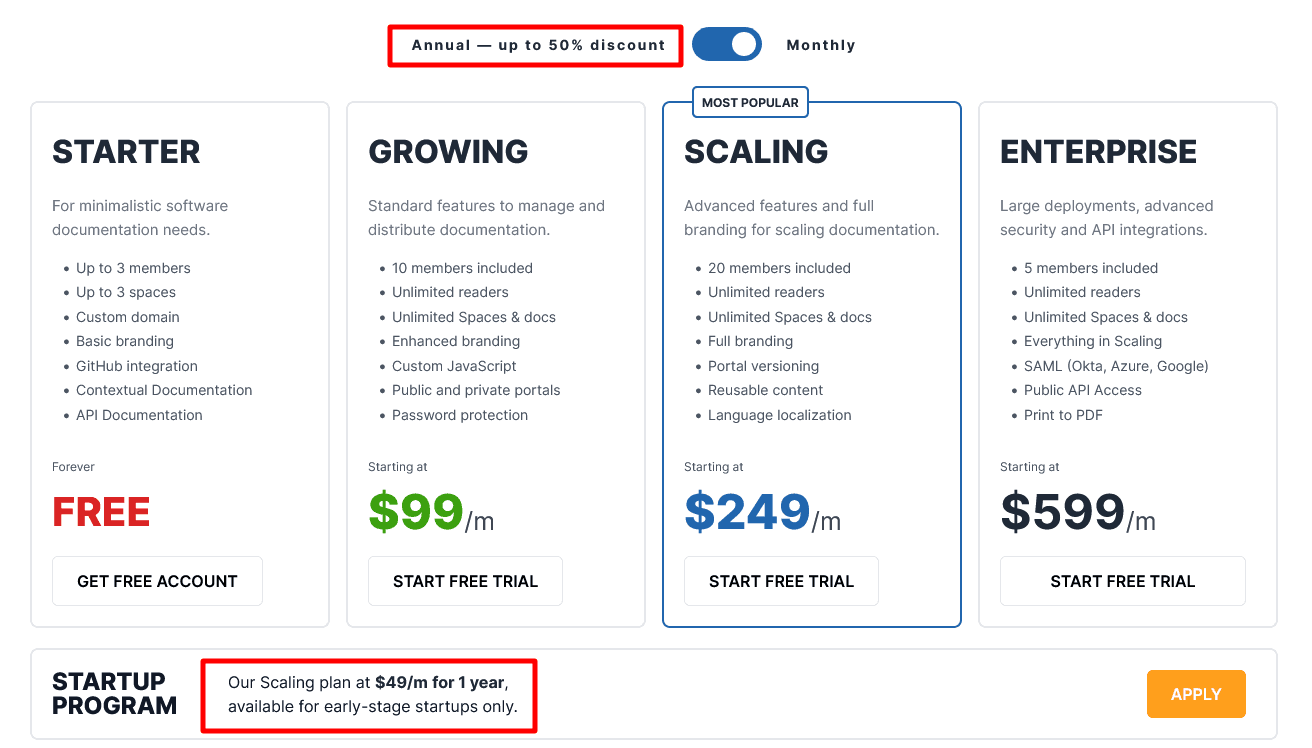The width and height of the screenshot is (1312, 748).
Task: Click the MOST POPULAR badge
Action: coord(750,102)
